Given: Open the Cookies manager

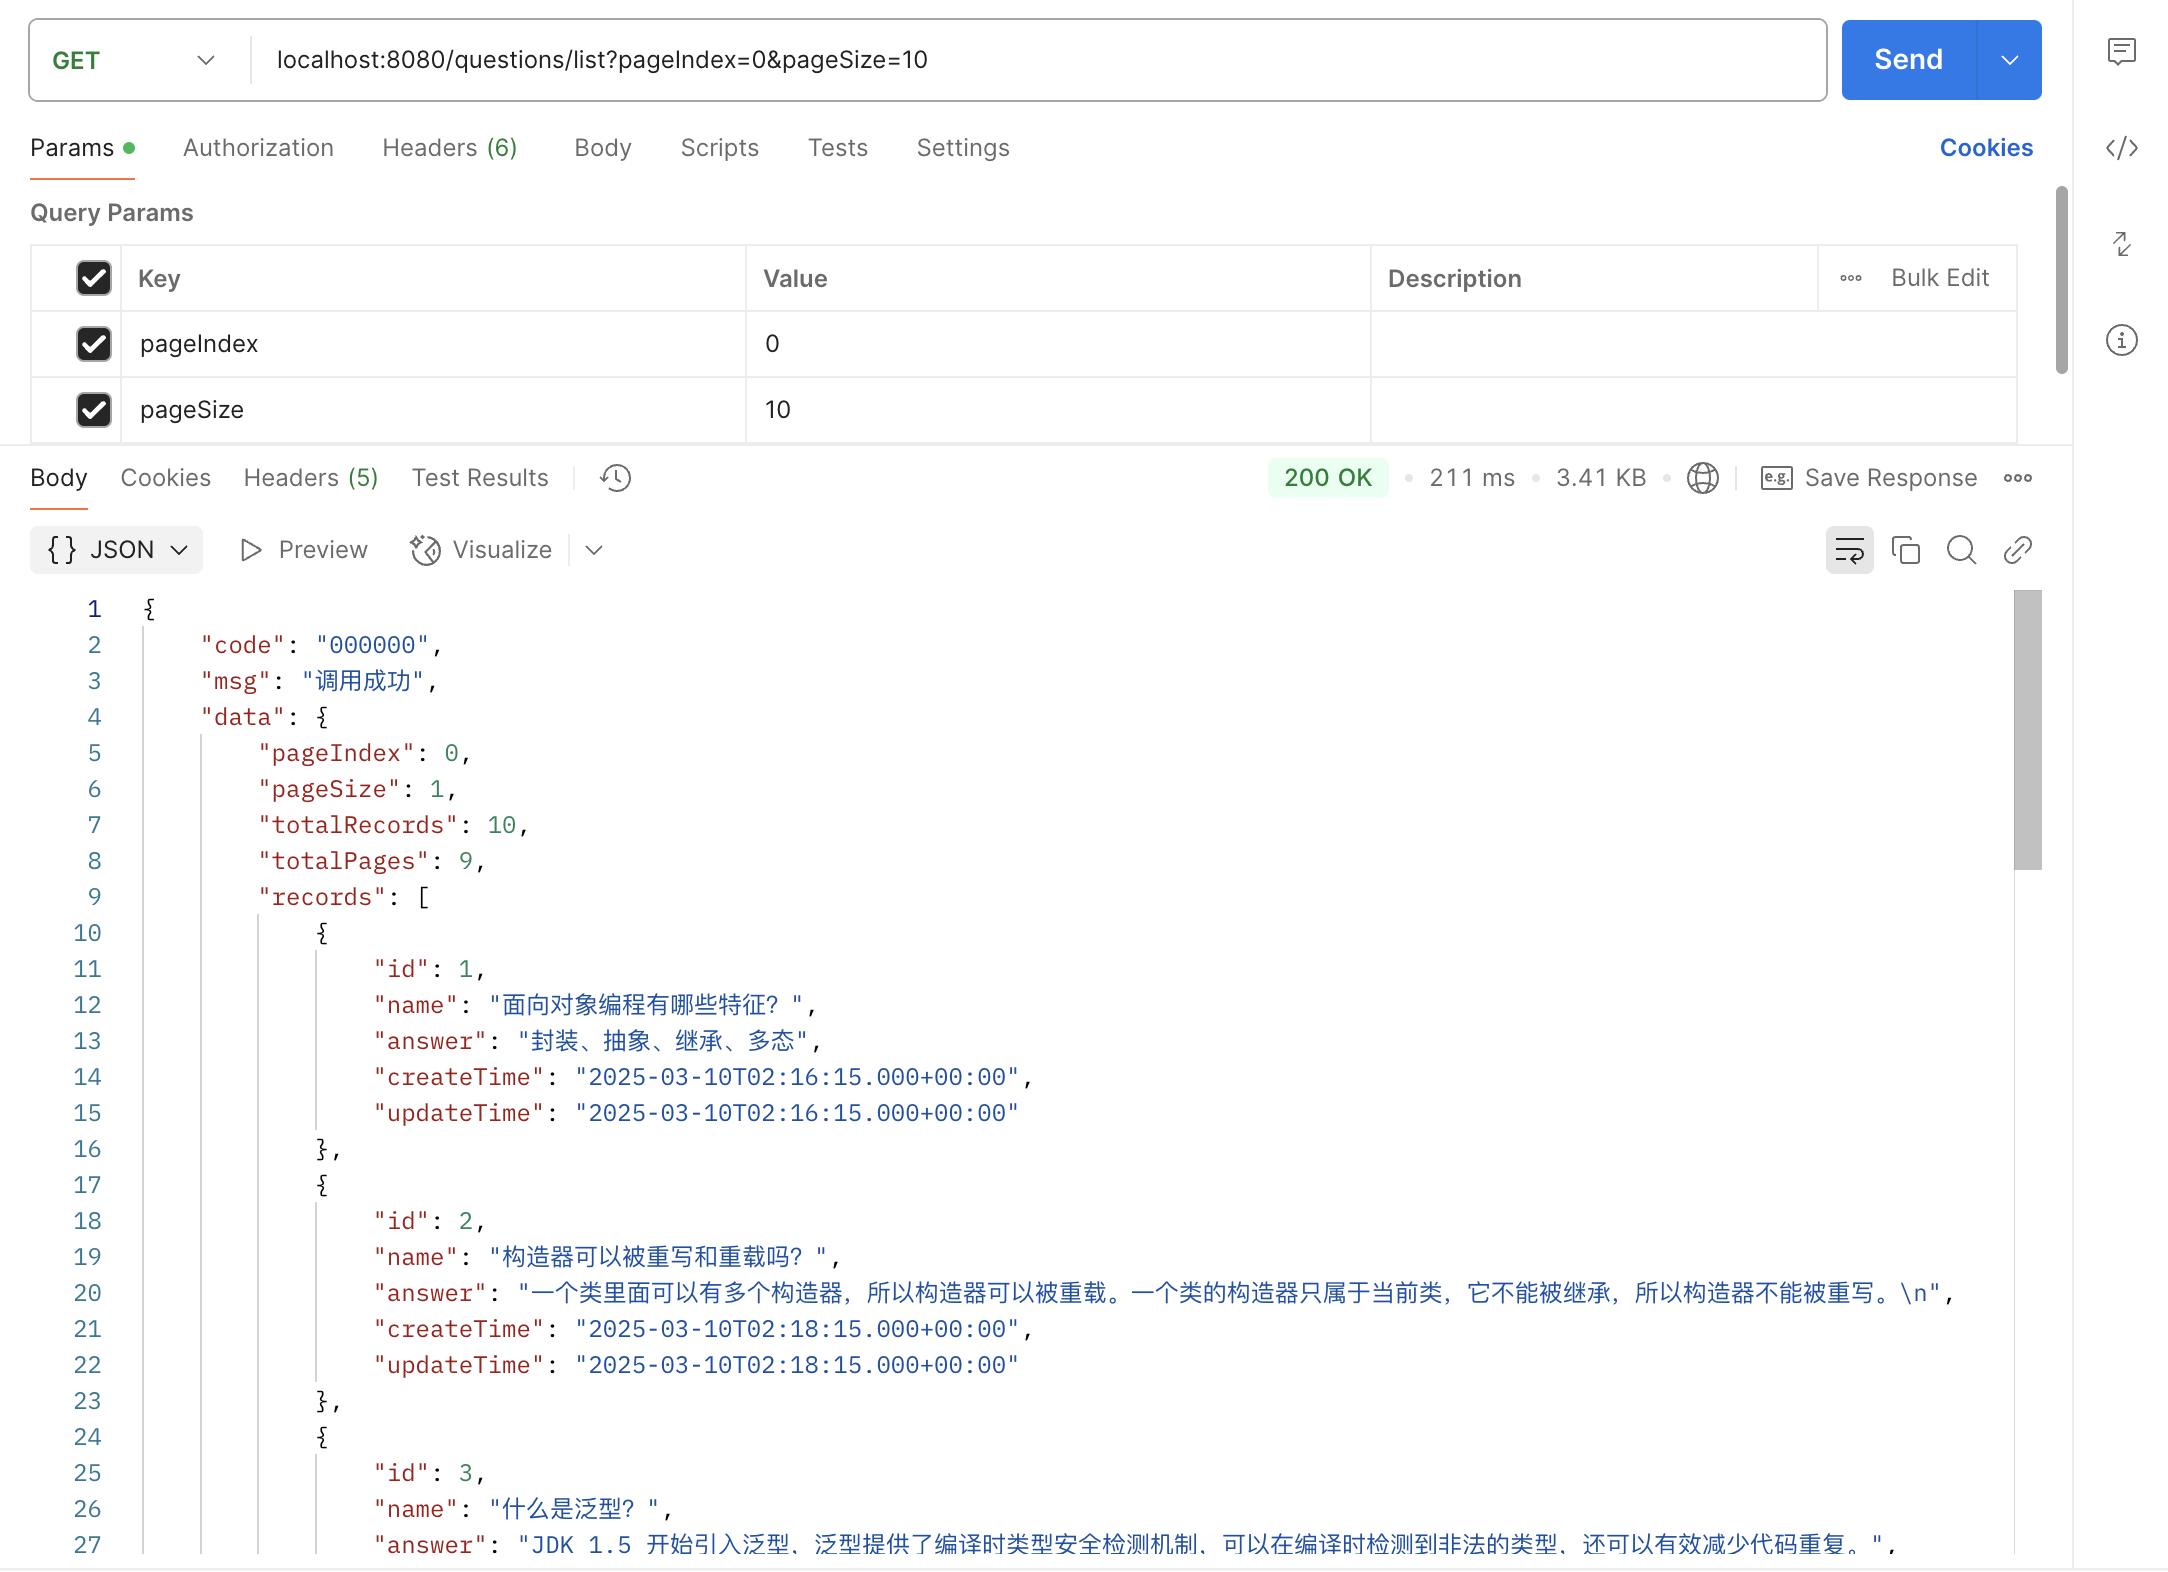Looking at the screenshot, I should [1986, 147].
